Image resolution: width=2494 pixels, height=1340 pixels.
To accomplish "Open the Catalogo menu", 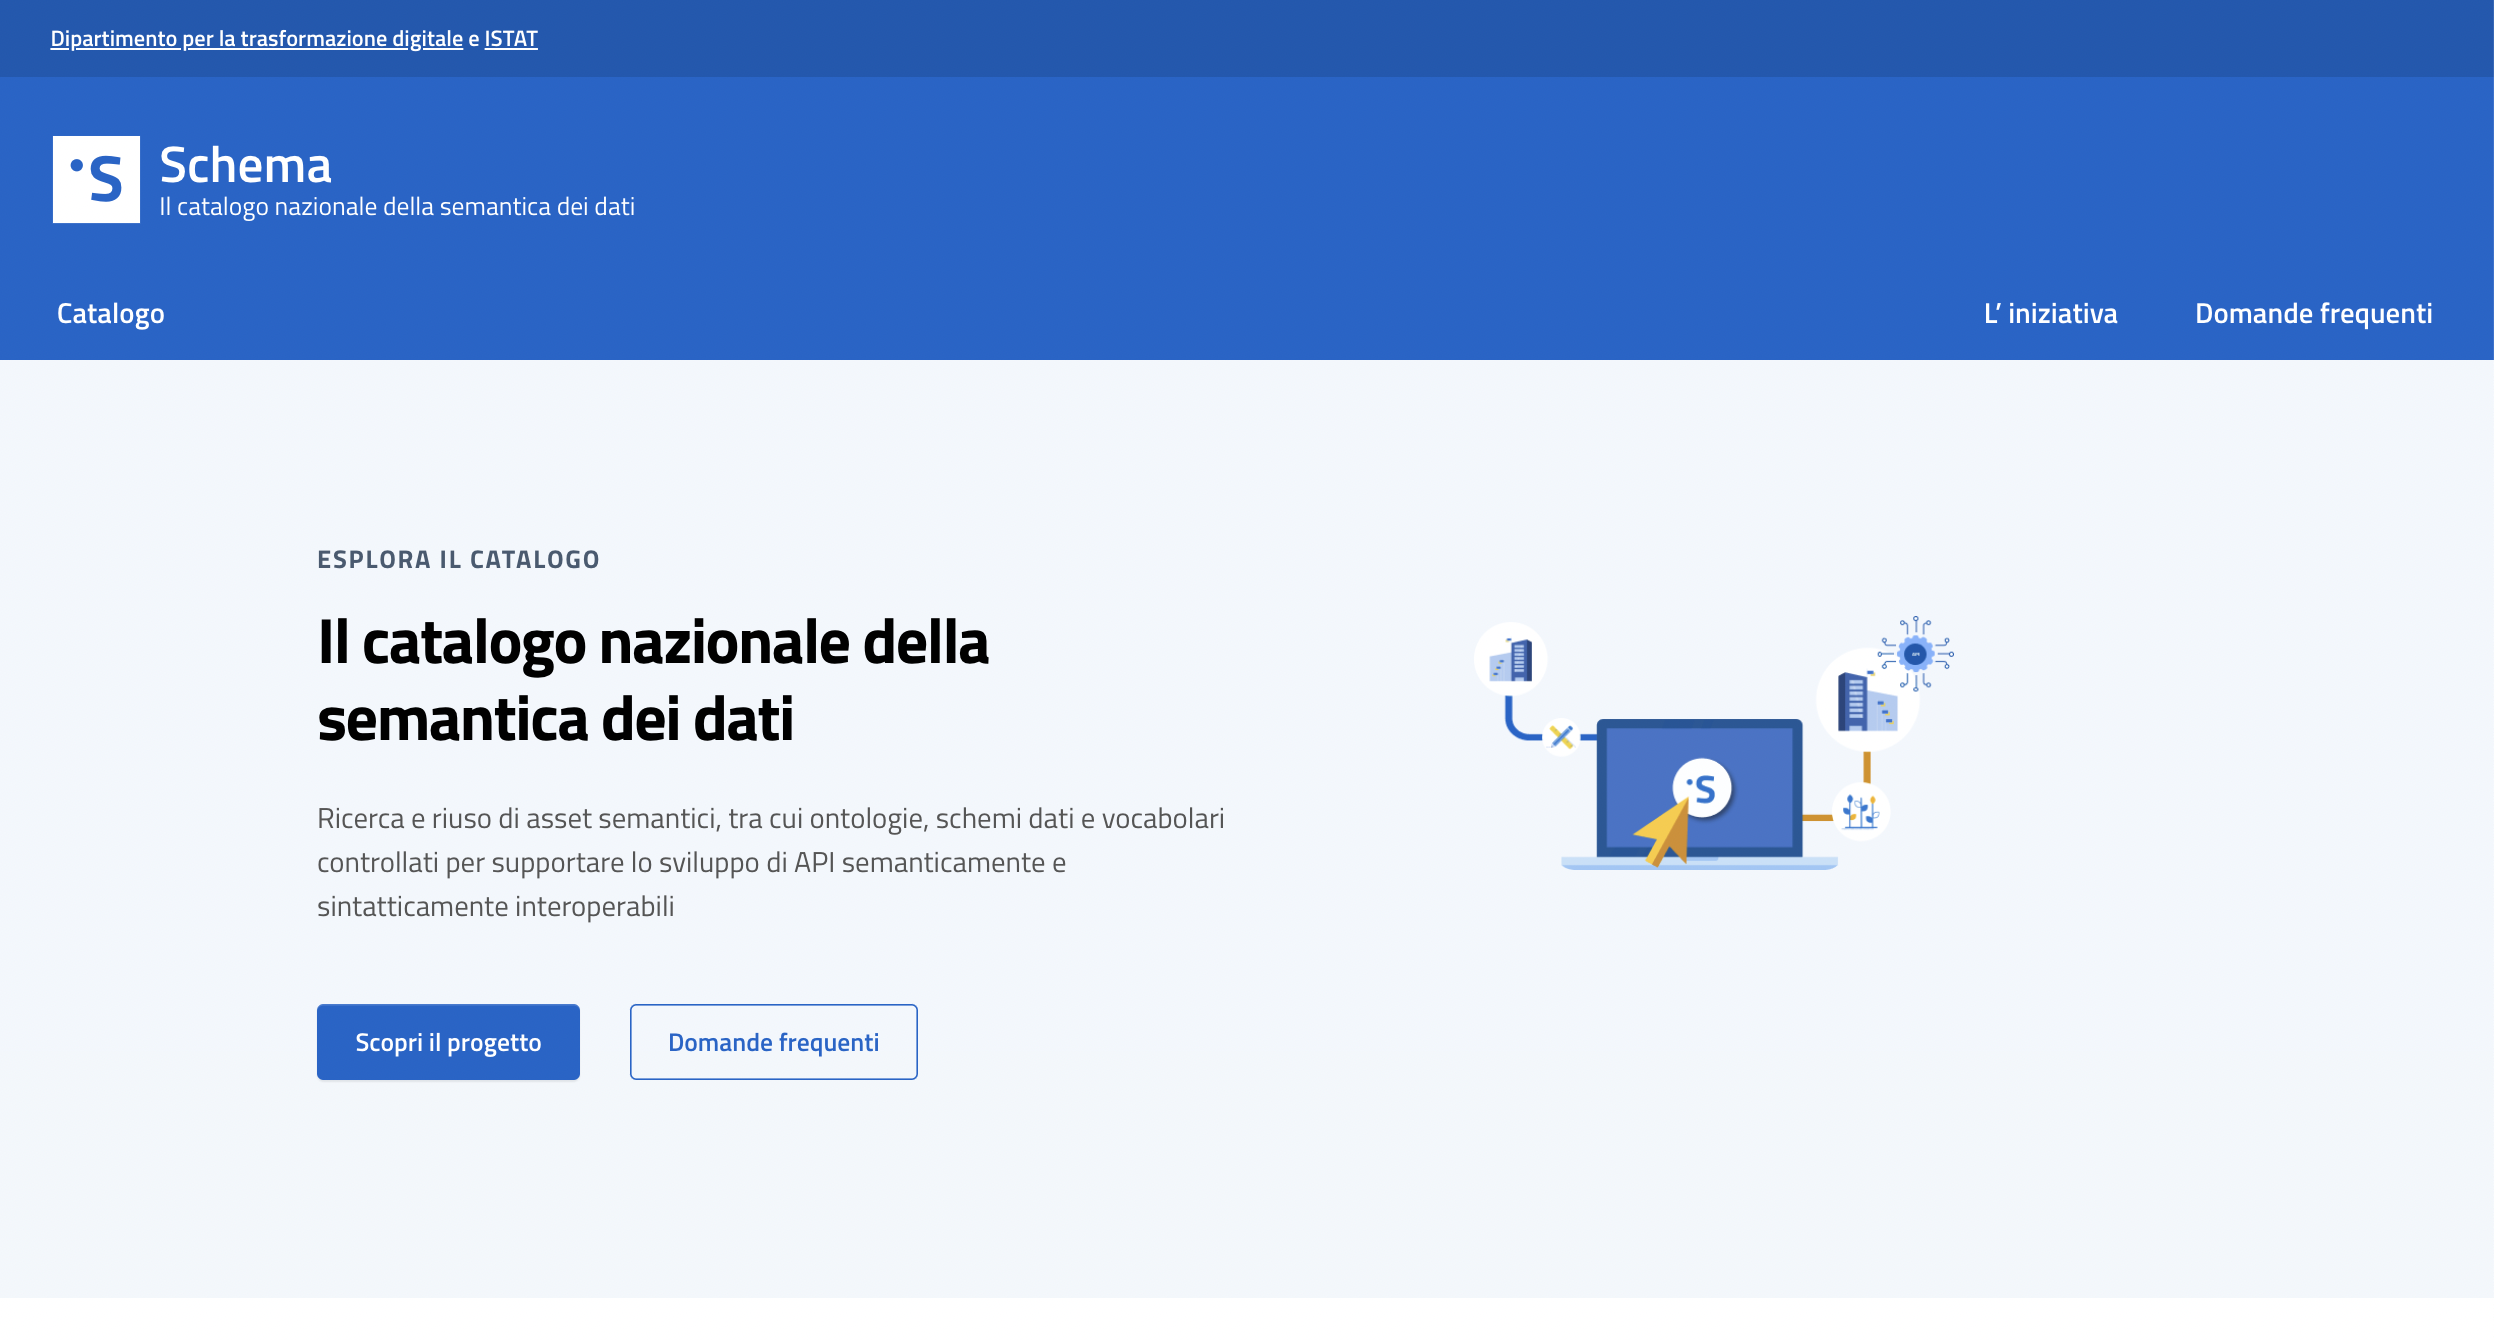I will point(110,313).
